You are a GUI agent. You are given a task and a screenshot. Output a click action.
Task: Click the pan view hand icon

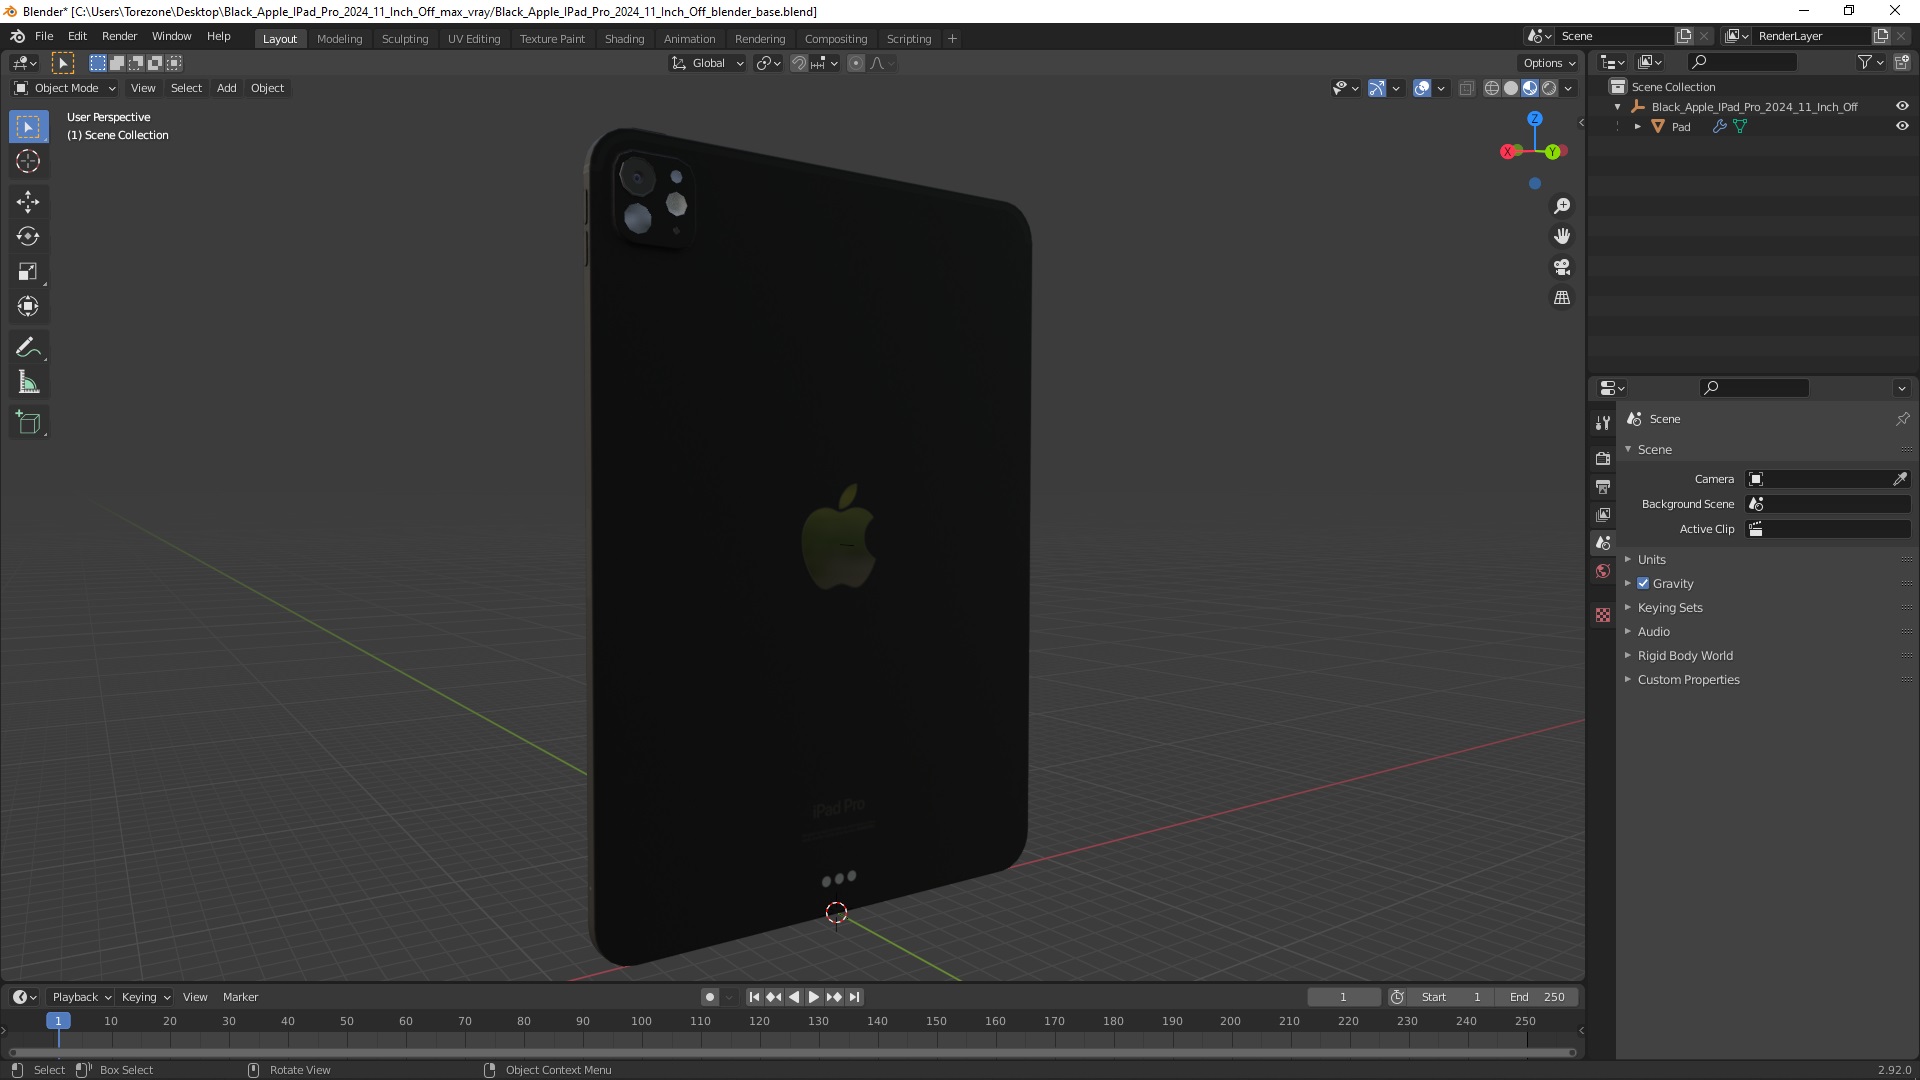[x=1562, y=236]
